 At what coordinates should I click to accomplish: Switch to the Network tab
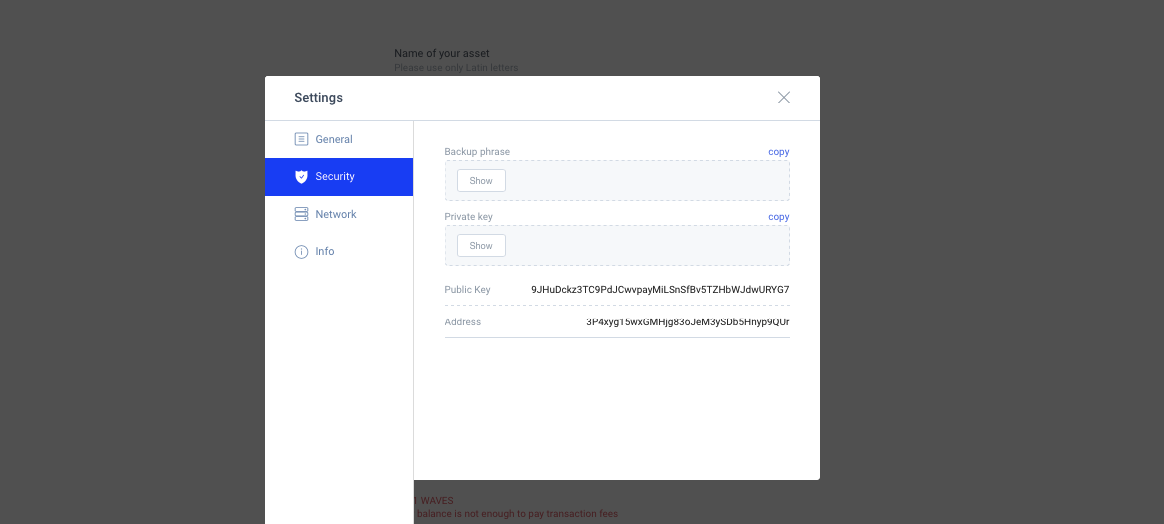[x=339, y=214]
